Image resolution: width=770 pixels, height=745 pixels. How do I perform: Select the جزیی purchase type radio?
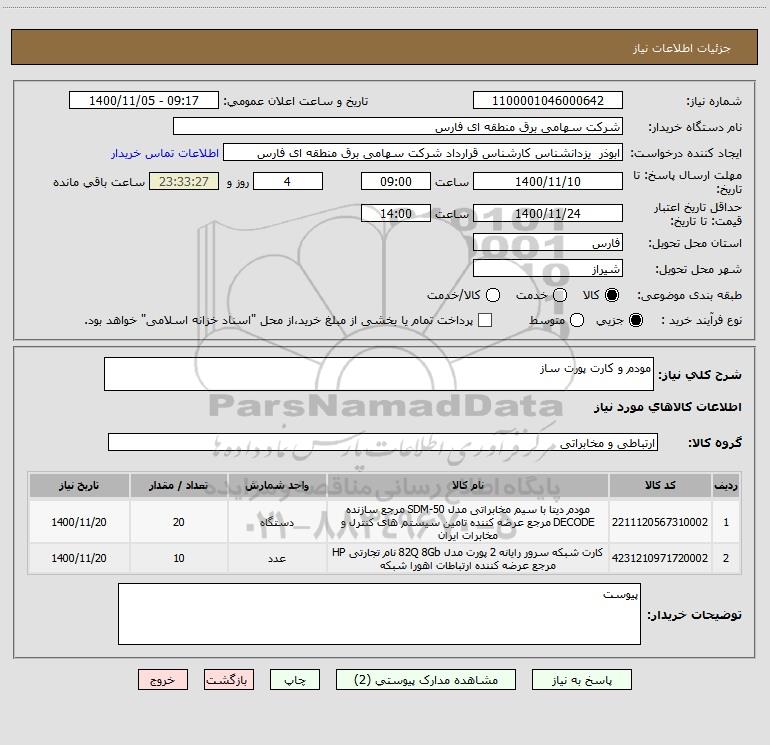tap(635, 320)
